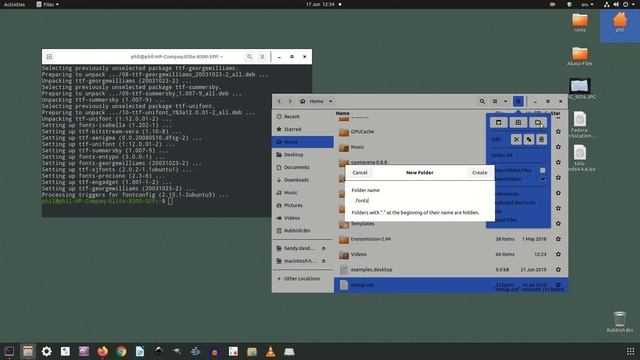Select Documents in the Files sidebar
This screenshot has width=640, height=360.
pyautogui.click(x=303, y=167)
